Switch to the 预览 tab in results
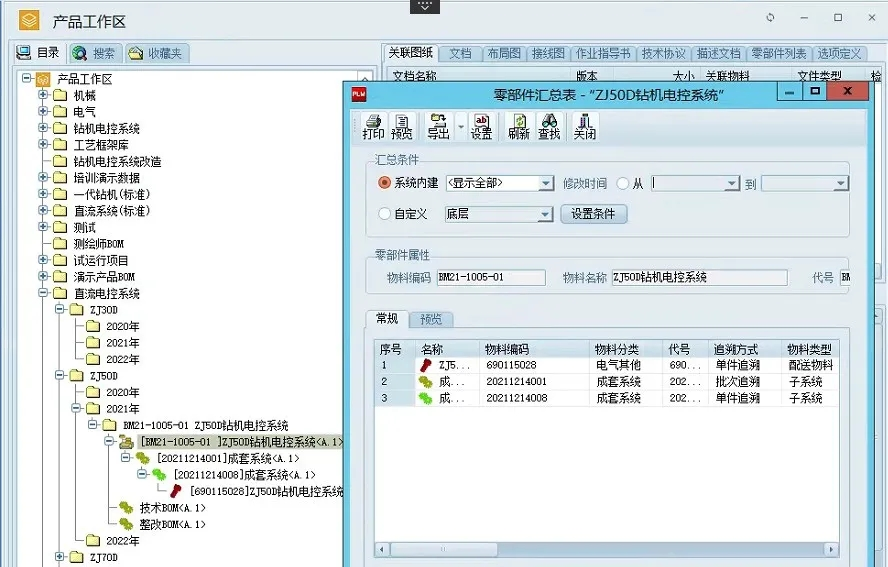The image size is (888, 567). click(431, 319)
